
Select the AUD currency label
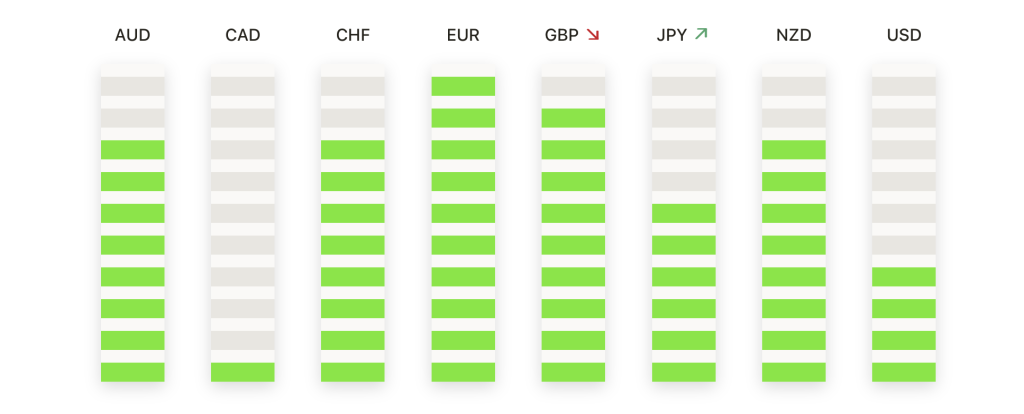(133, 35)
